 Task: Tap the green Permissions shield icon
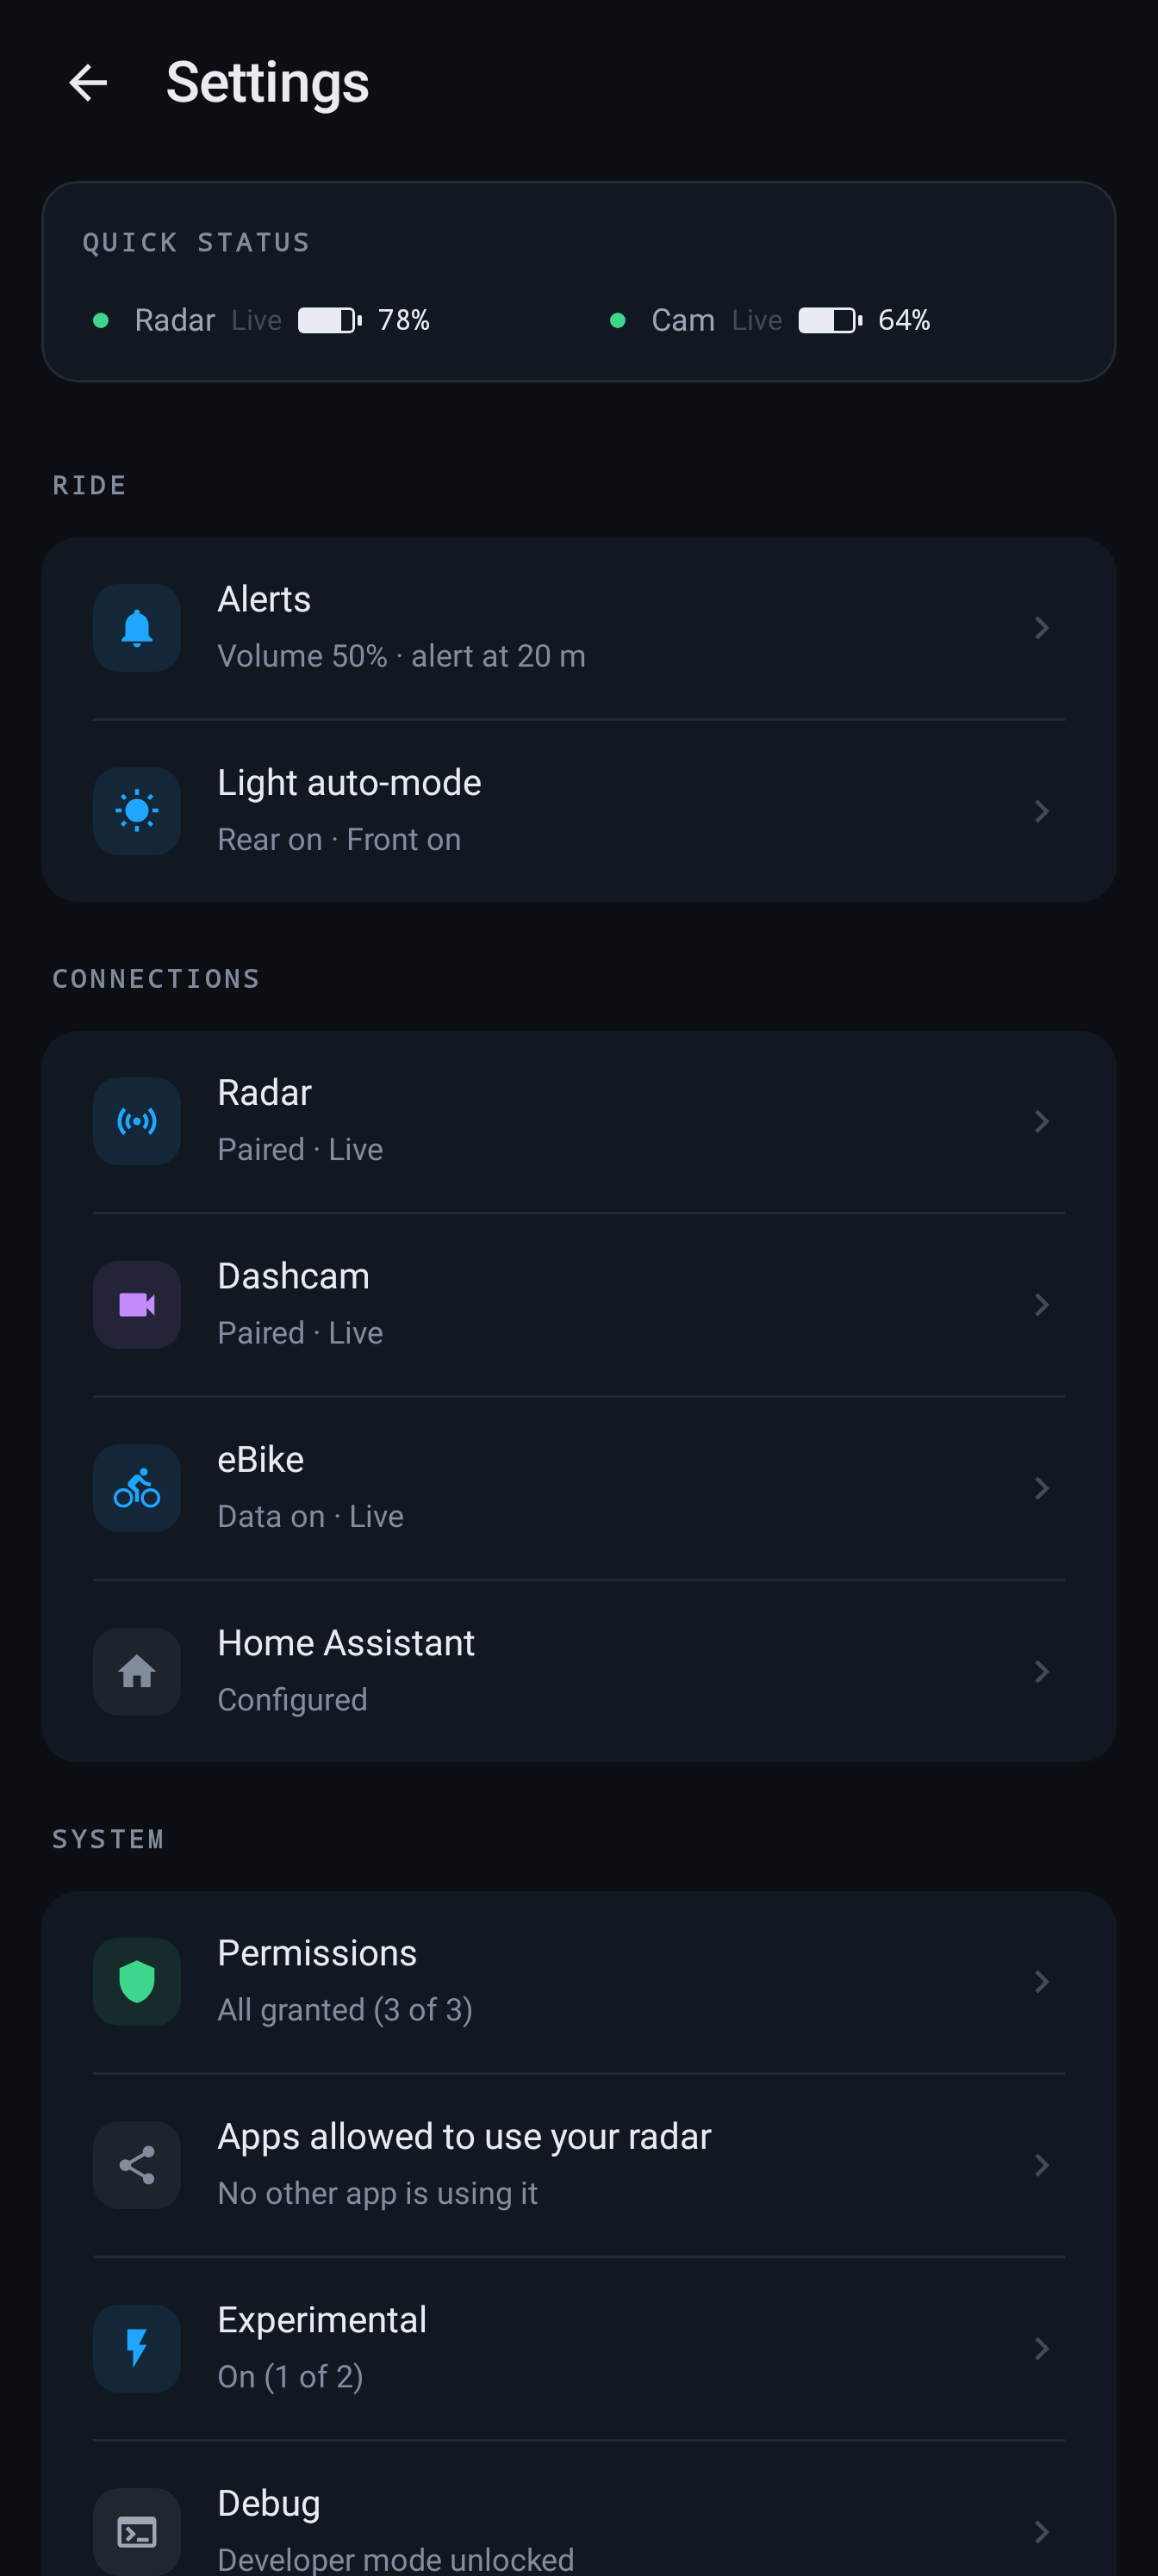tap(137, 1982)
